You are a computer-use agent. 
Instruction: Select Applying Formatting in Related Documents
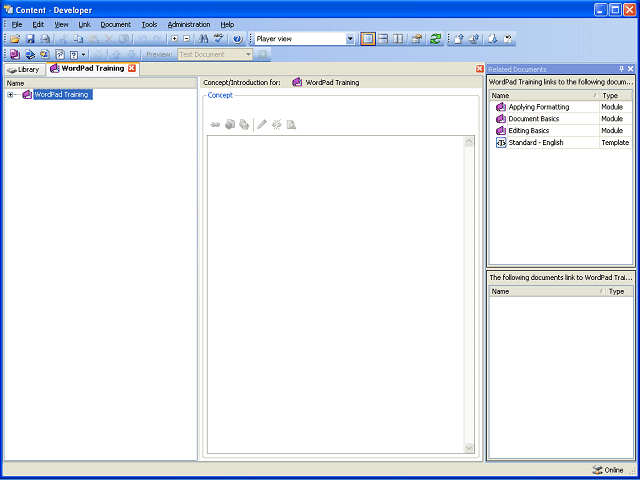coord(539,107)
